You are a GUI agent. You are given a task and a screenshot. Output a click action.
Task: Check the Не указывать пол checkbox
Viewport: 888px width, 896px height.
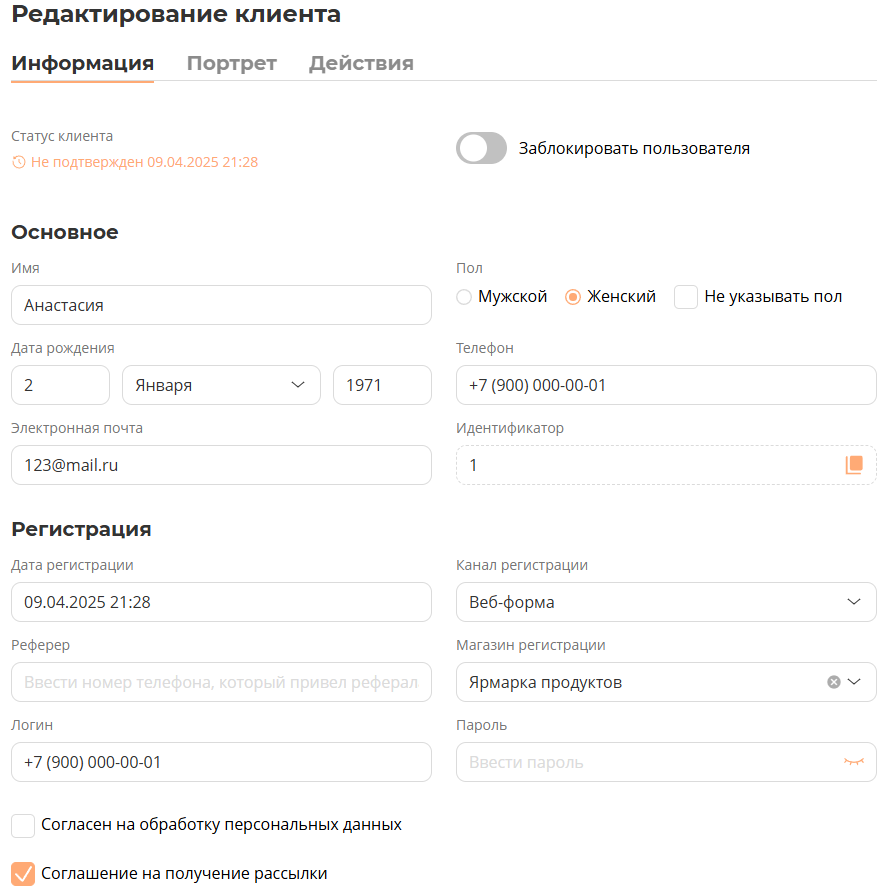686,297
